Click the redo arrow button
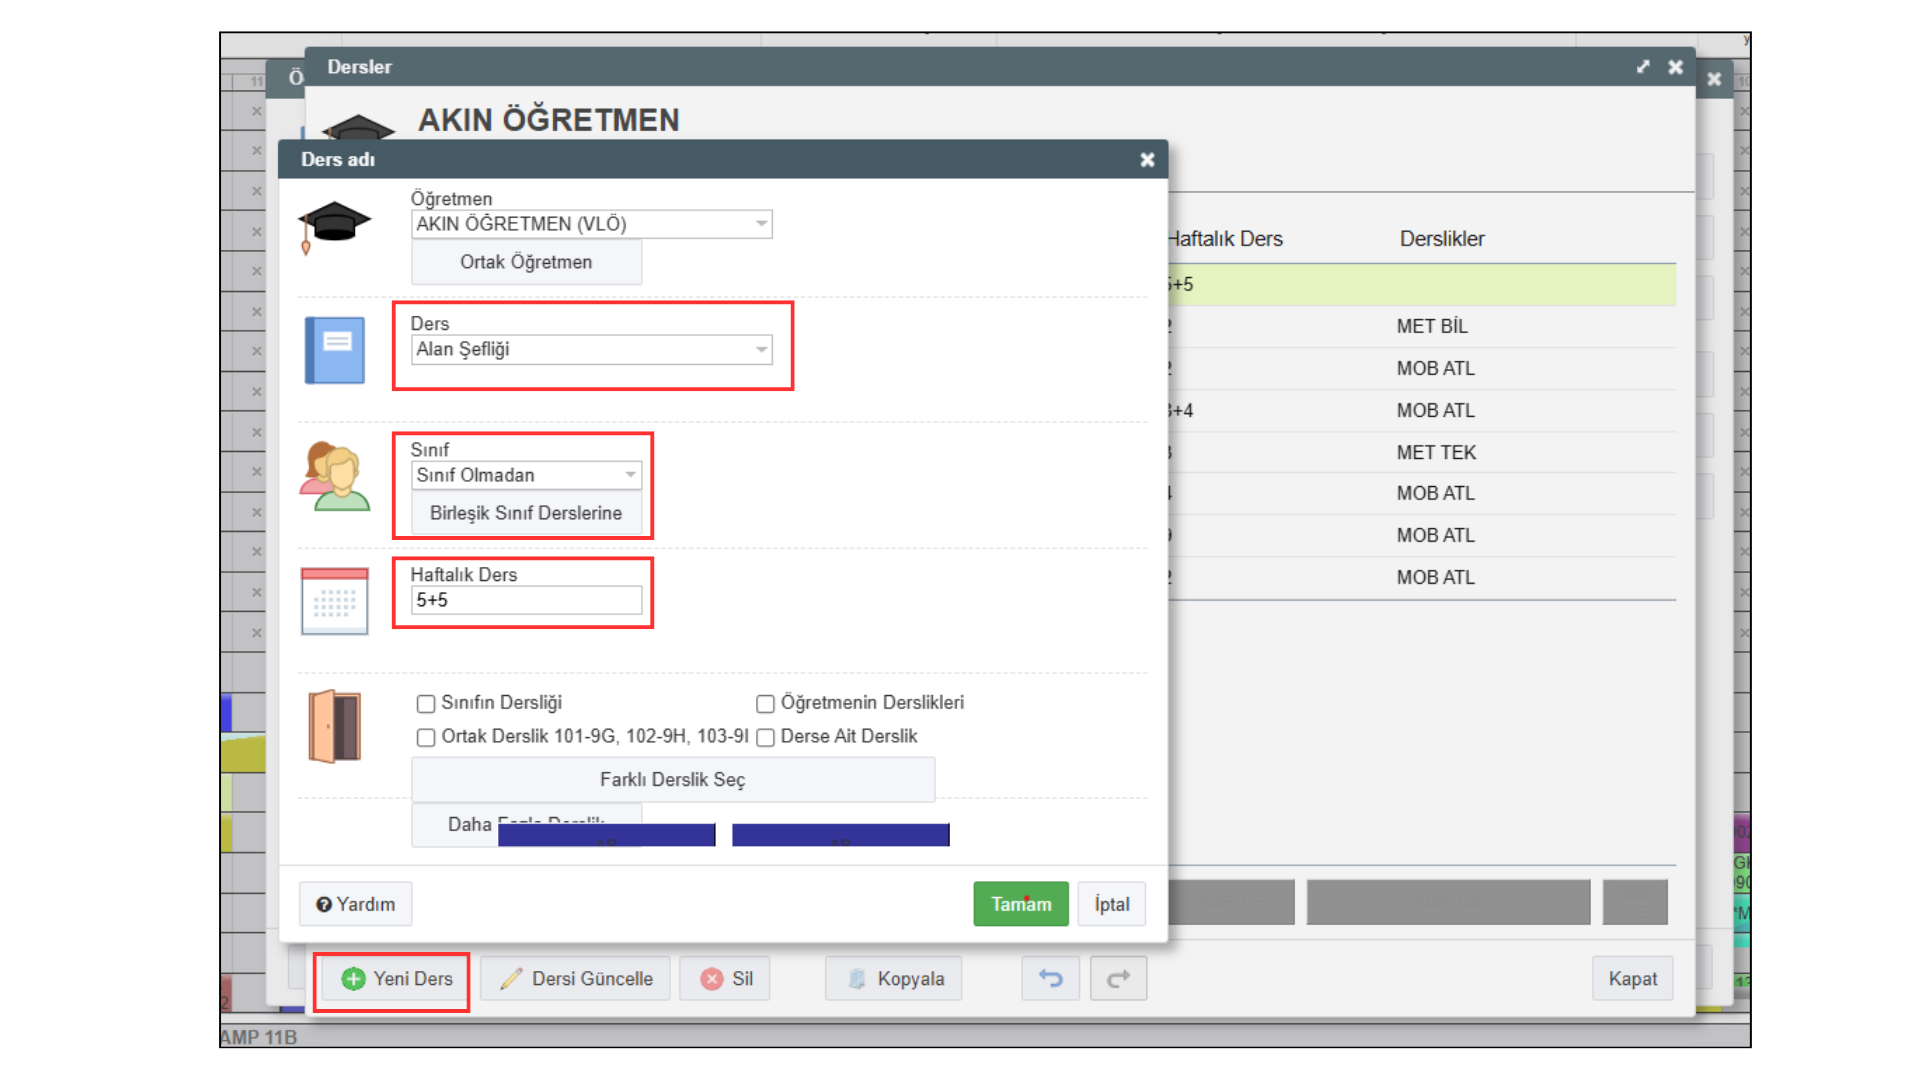1920x1080 pixels. point(1118,978)
